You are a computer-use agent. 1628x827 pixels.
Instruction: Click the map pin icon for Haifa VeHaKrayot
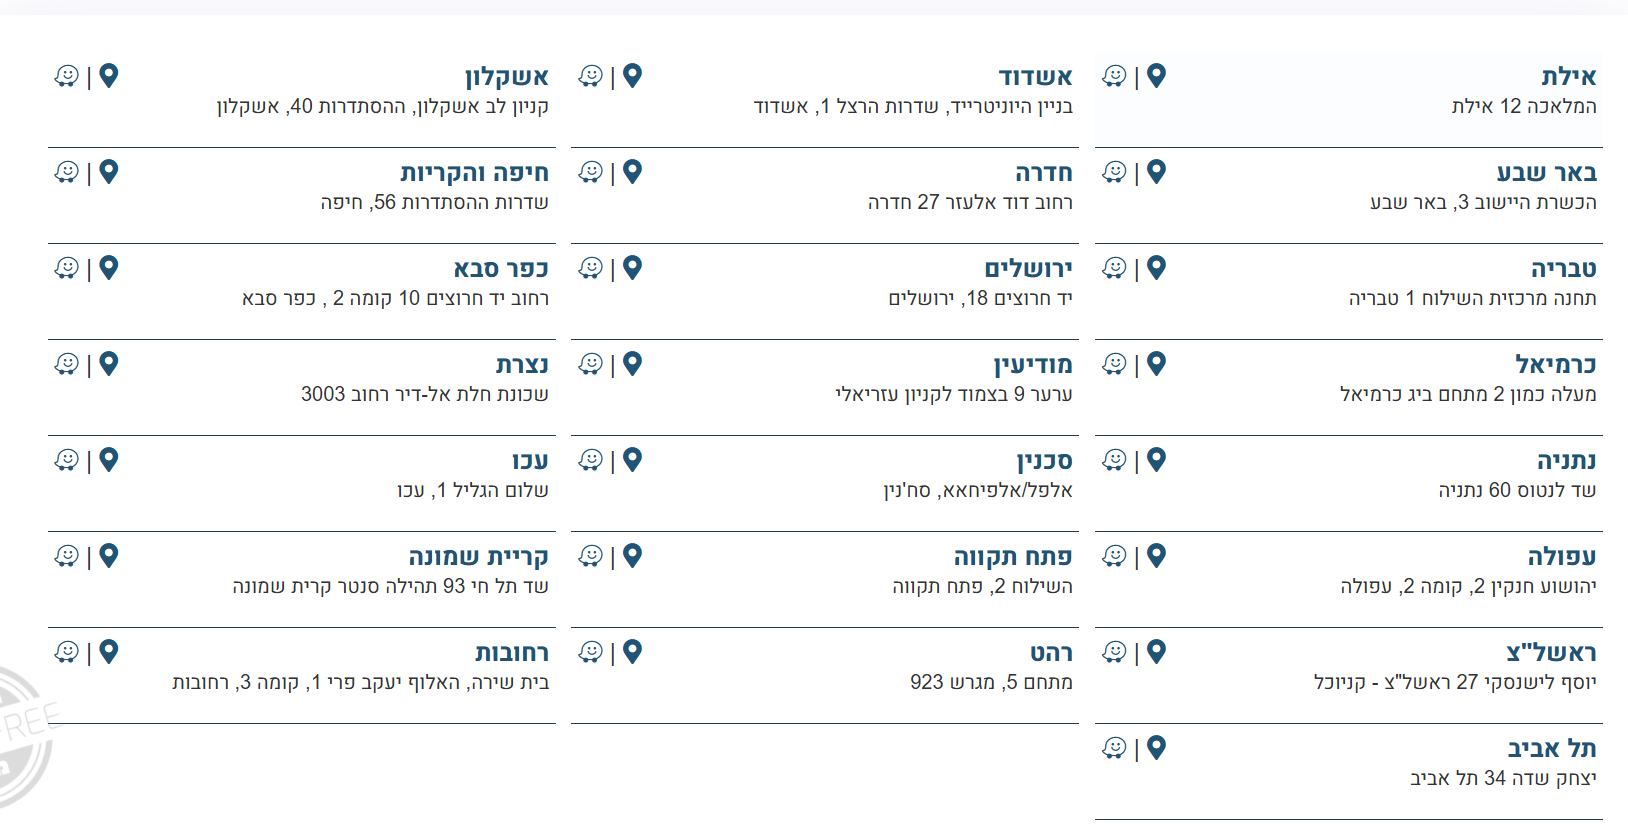click(x=110, y=171)
